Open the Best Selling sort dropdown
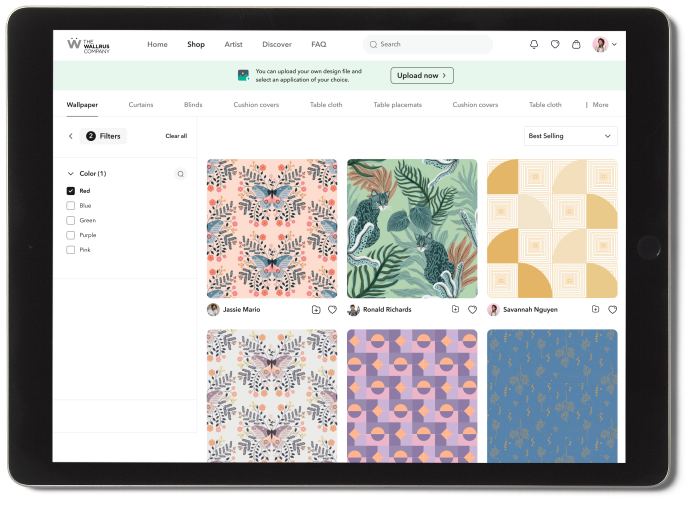693x505 pixels. [x=571, y=136]
